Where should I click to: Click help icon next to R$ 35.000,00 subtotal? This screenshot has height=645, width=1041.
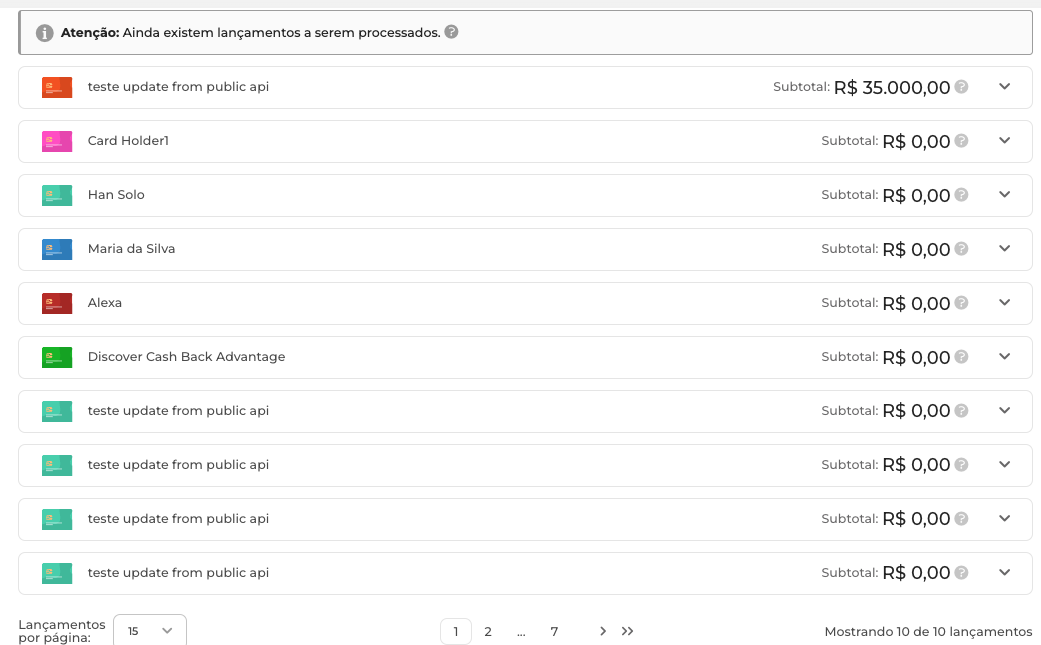[x=961, y=87]
